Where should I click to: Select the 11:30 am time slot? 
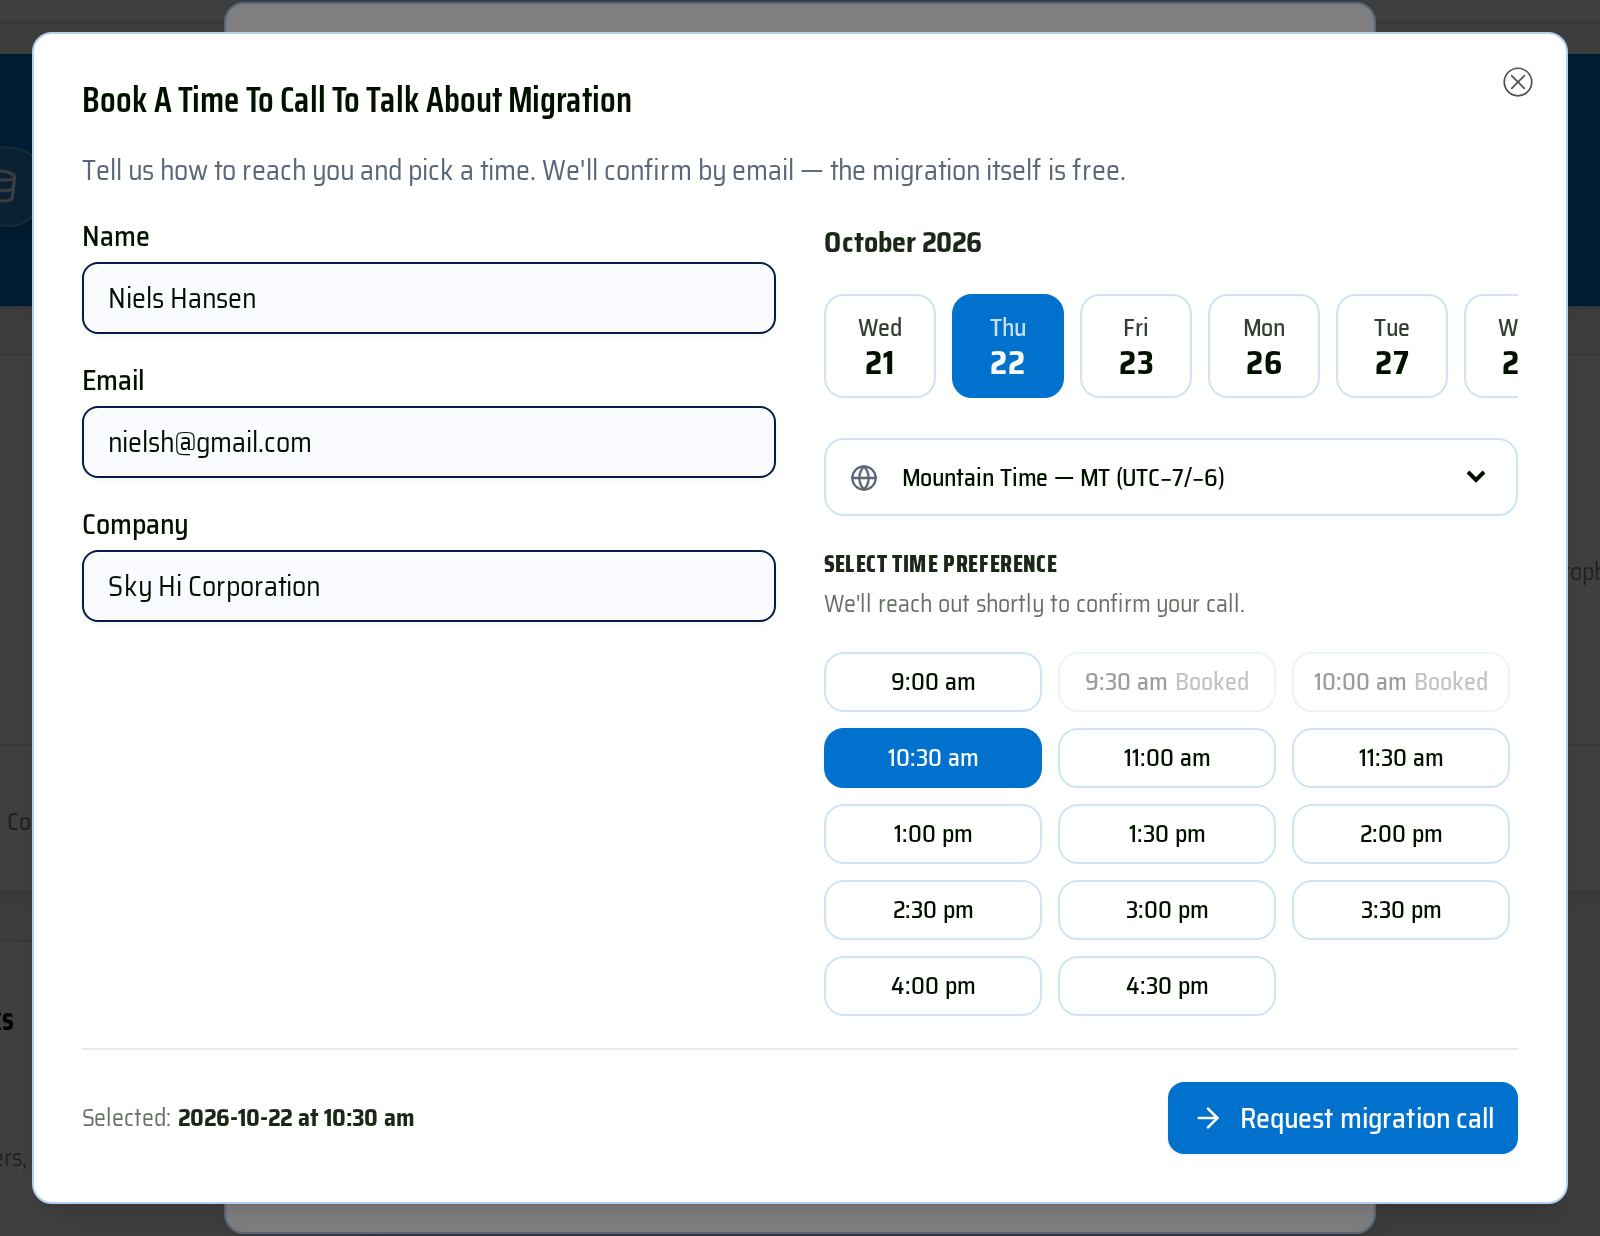coord(1401,758)
